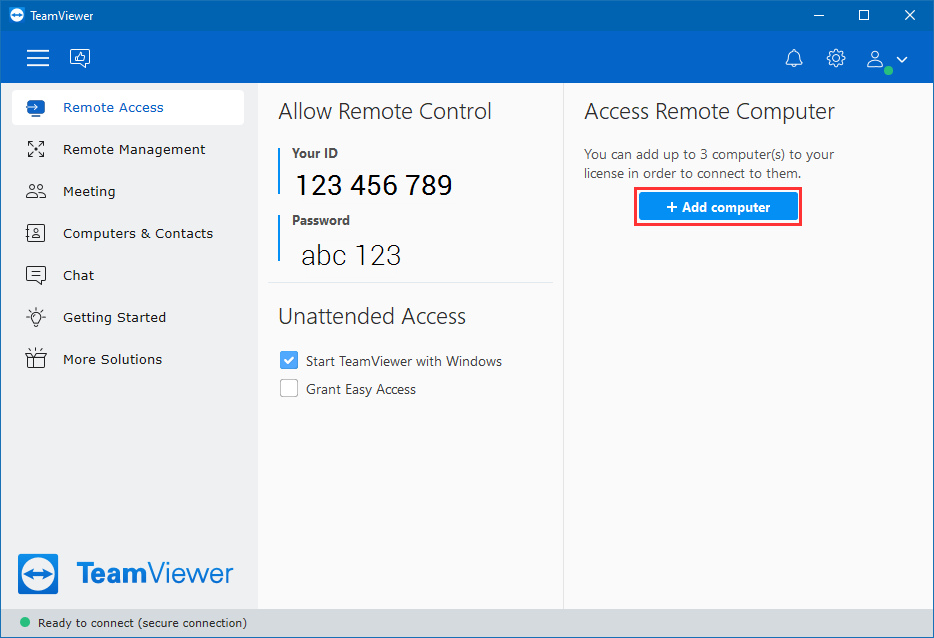Viewport: 934px width, 638px height.
Task: Open the hamburger menu icon
Action: [38, 58]
